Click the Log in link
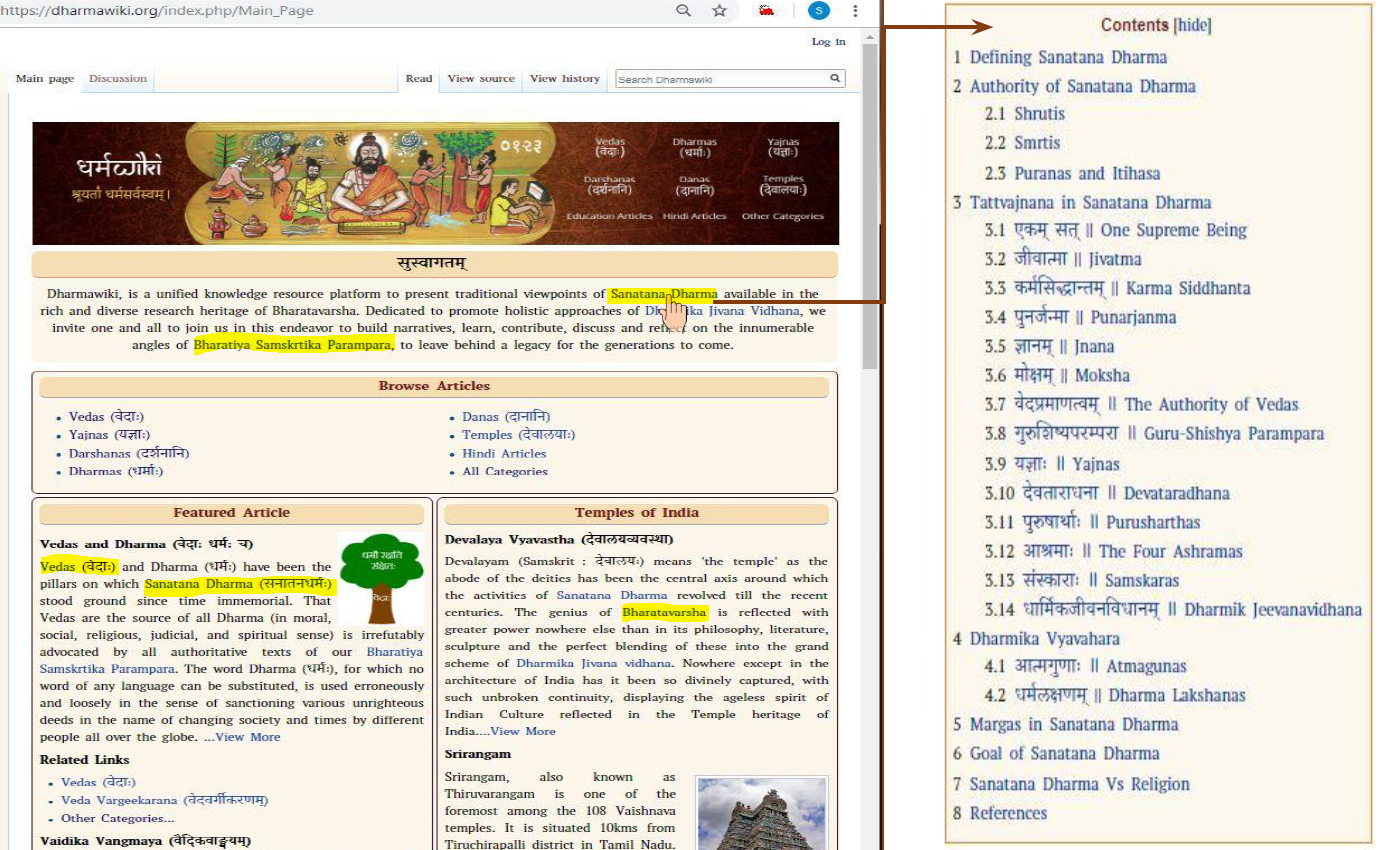 [x=828, y=42]
